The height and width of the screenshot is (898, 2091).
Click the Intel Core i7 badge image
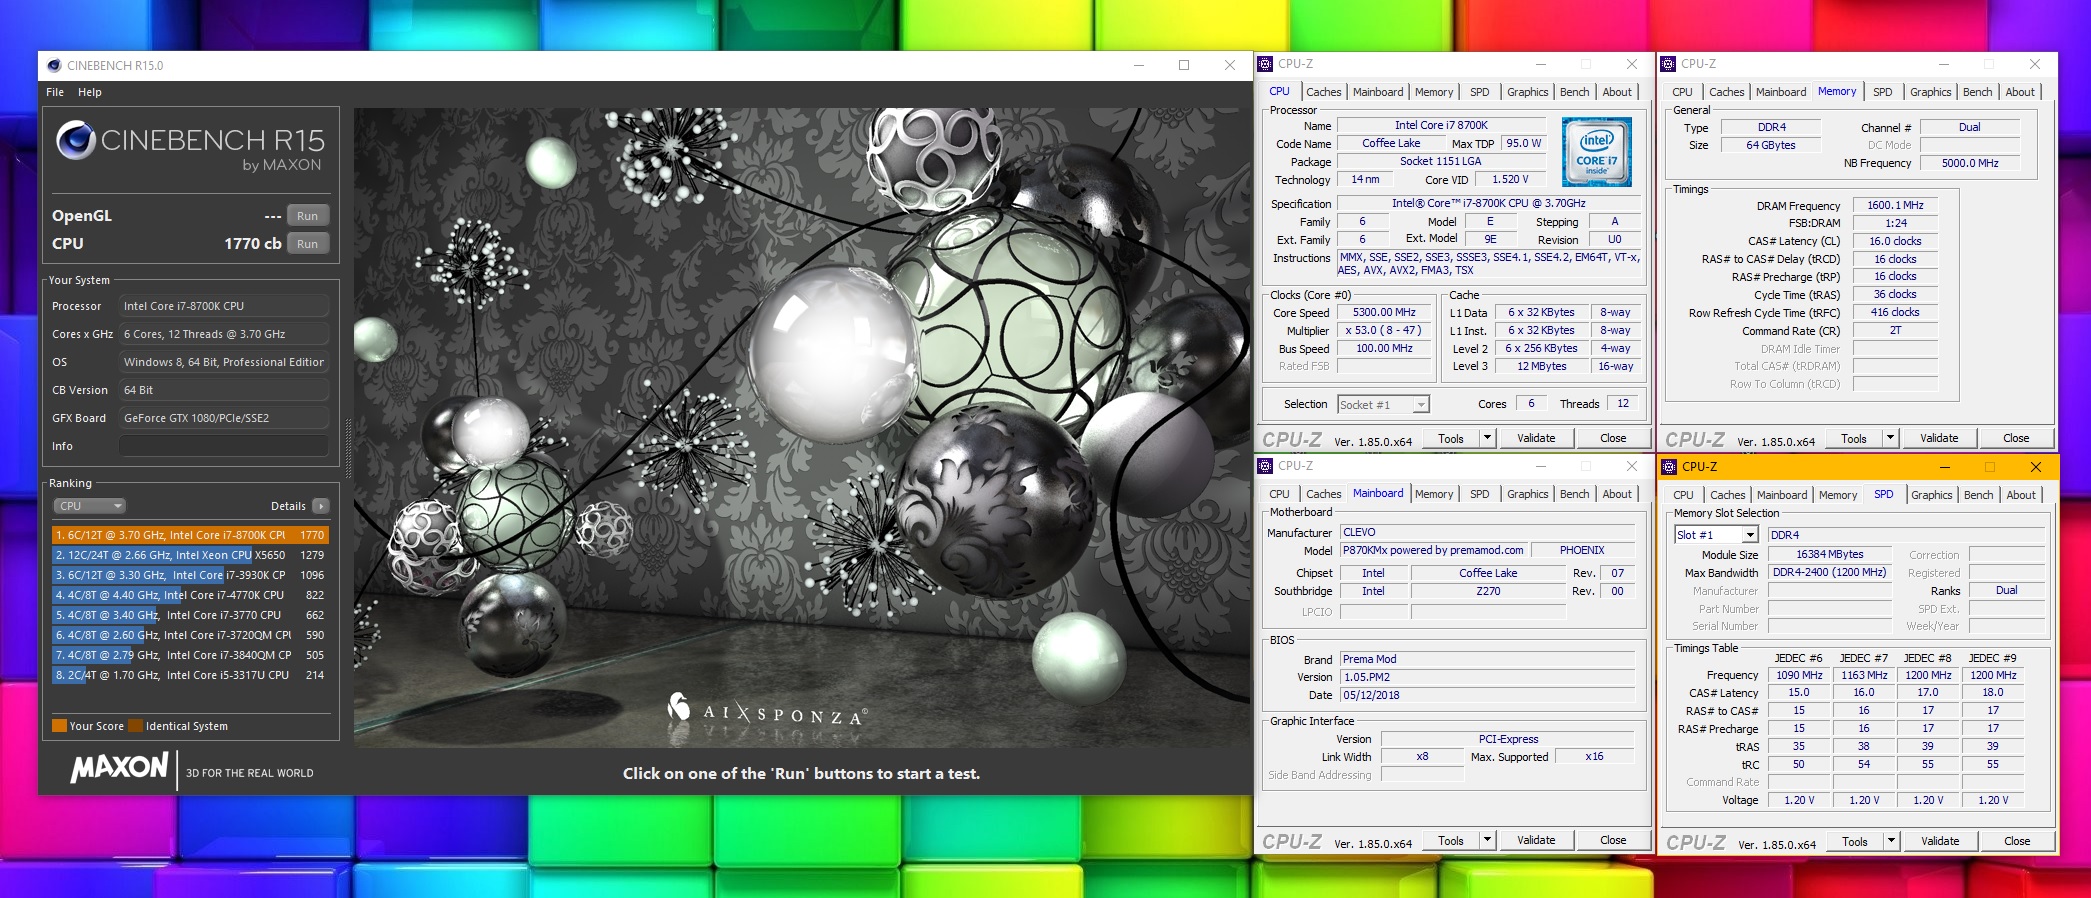tap(1597, 152)
